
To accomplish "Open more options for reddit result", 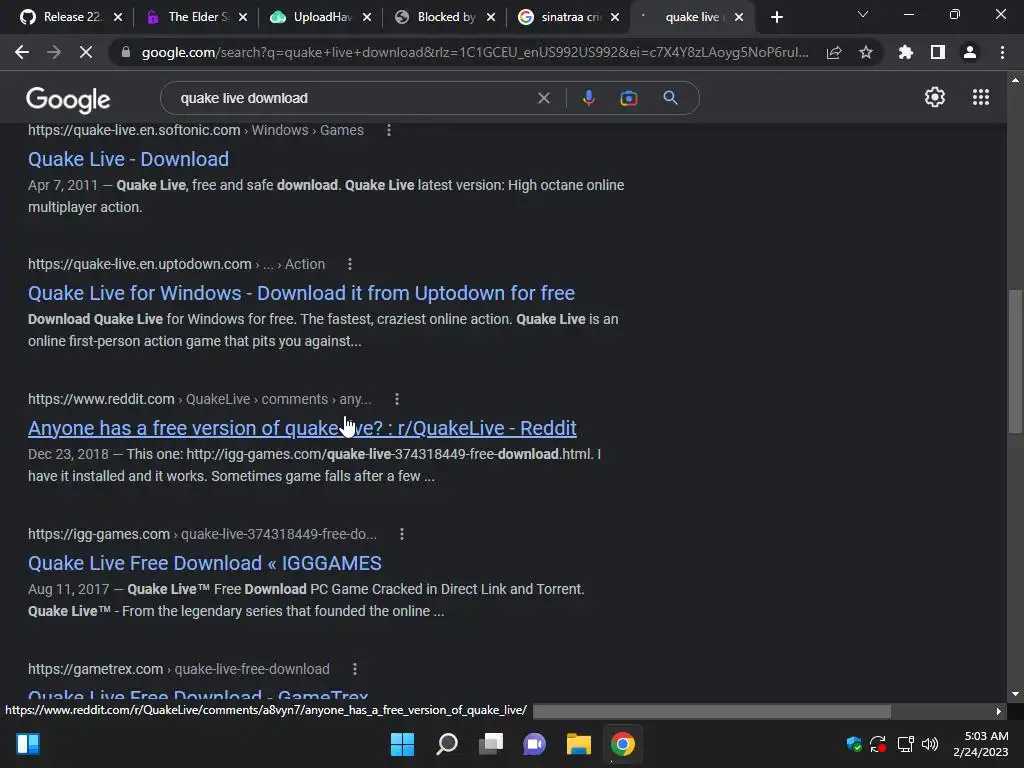I will click(396, 398).
